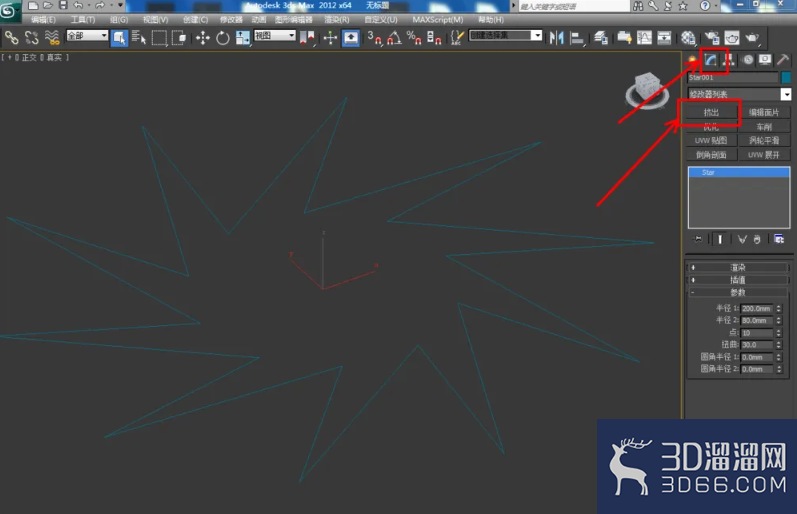Click the Select and Link chain icon
797x514 pixels.
[12, 38]
